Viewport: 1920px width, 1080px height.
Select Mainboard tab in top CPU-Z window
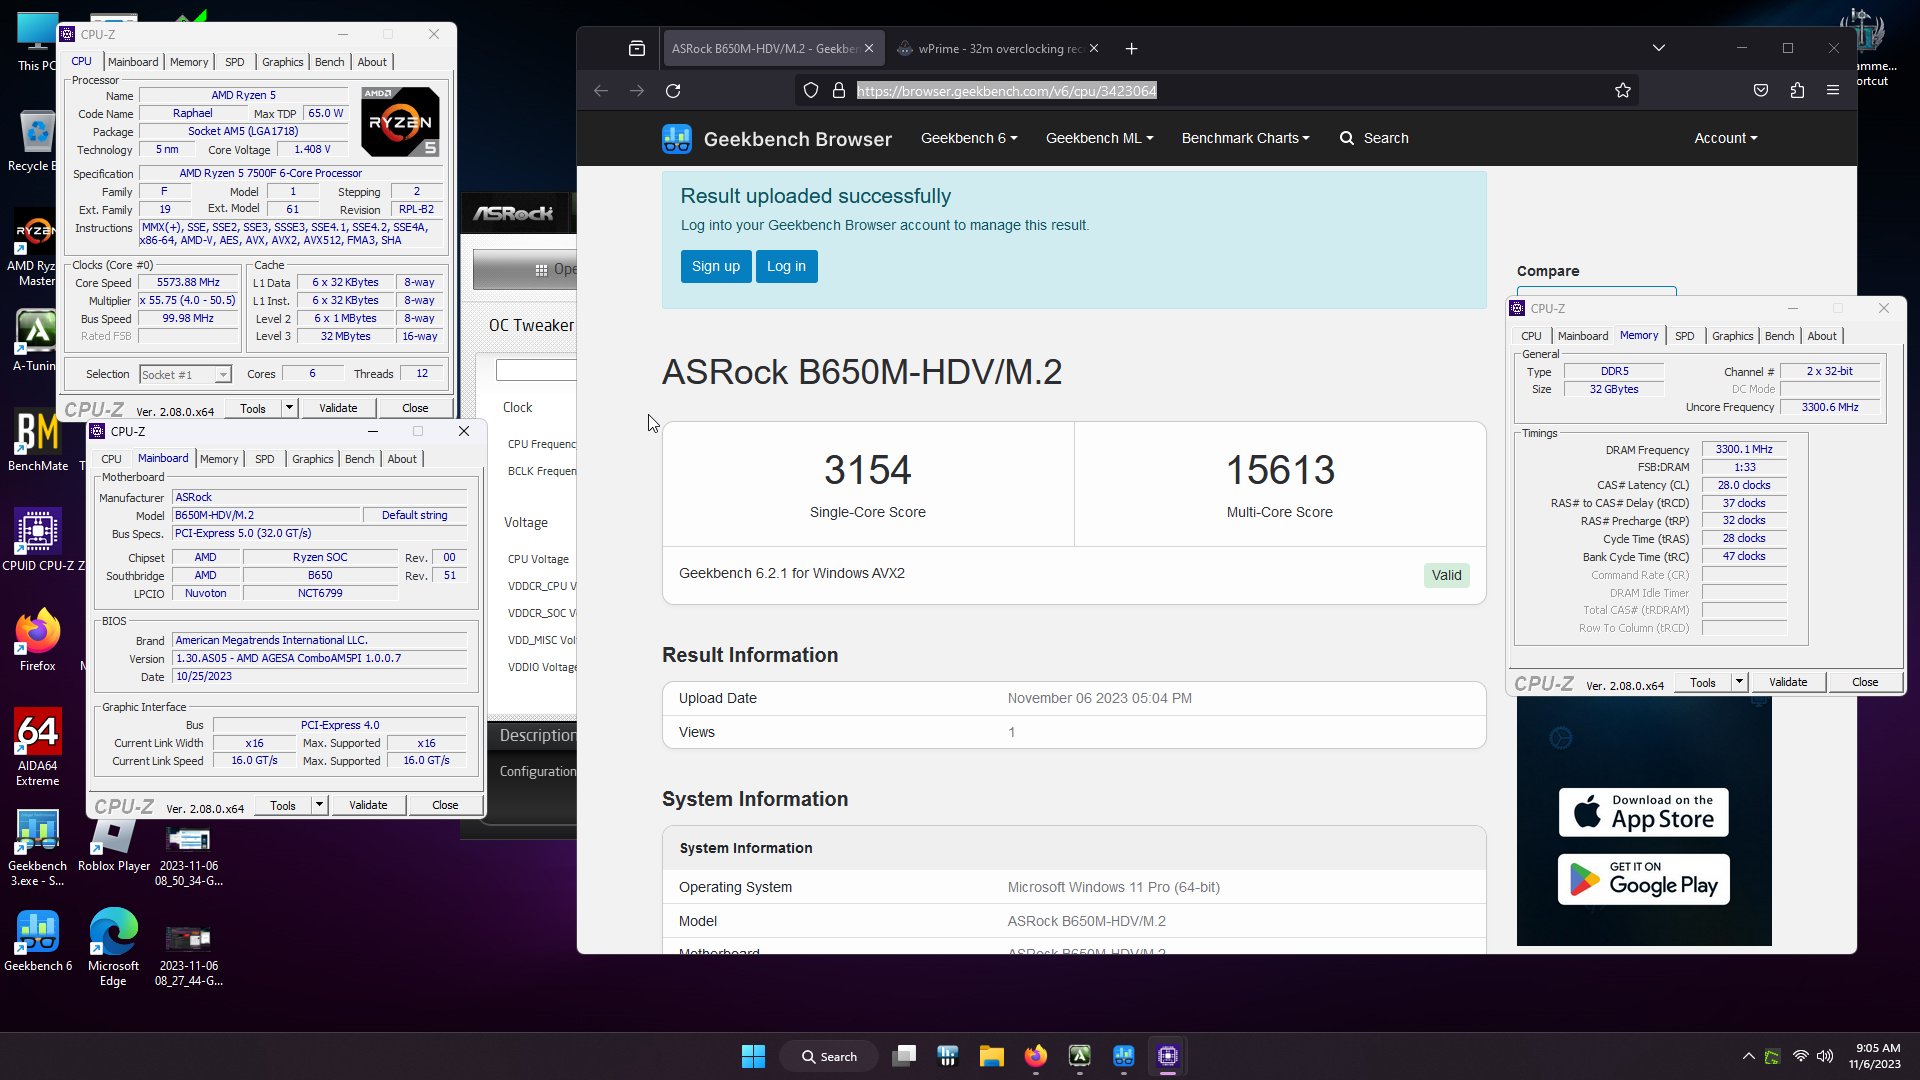[133, 62]
